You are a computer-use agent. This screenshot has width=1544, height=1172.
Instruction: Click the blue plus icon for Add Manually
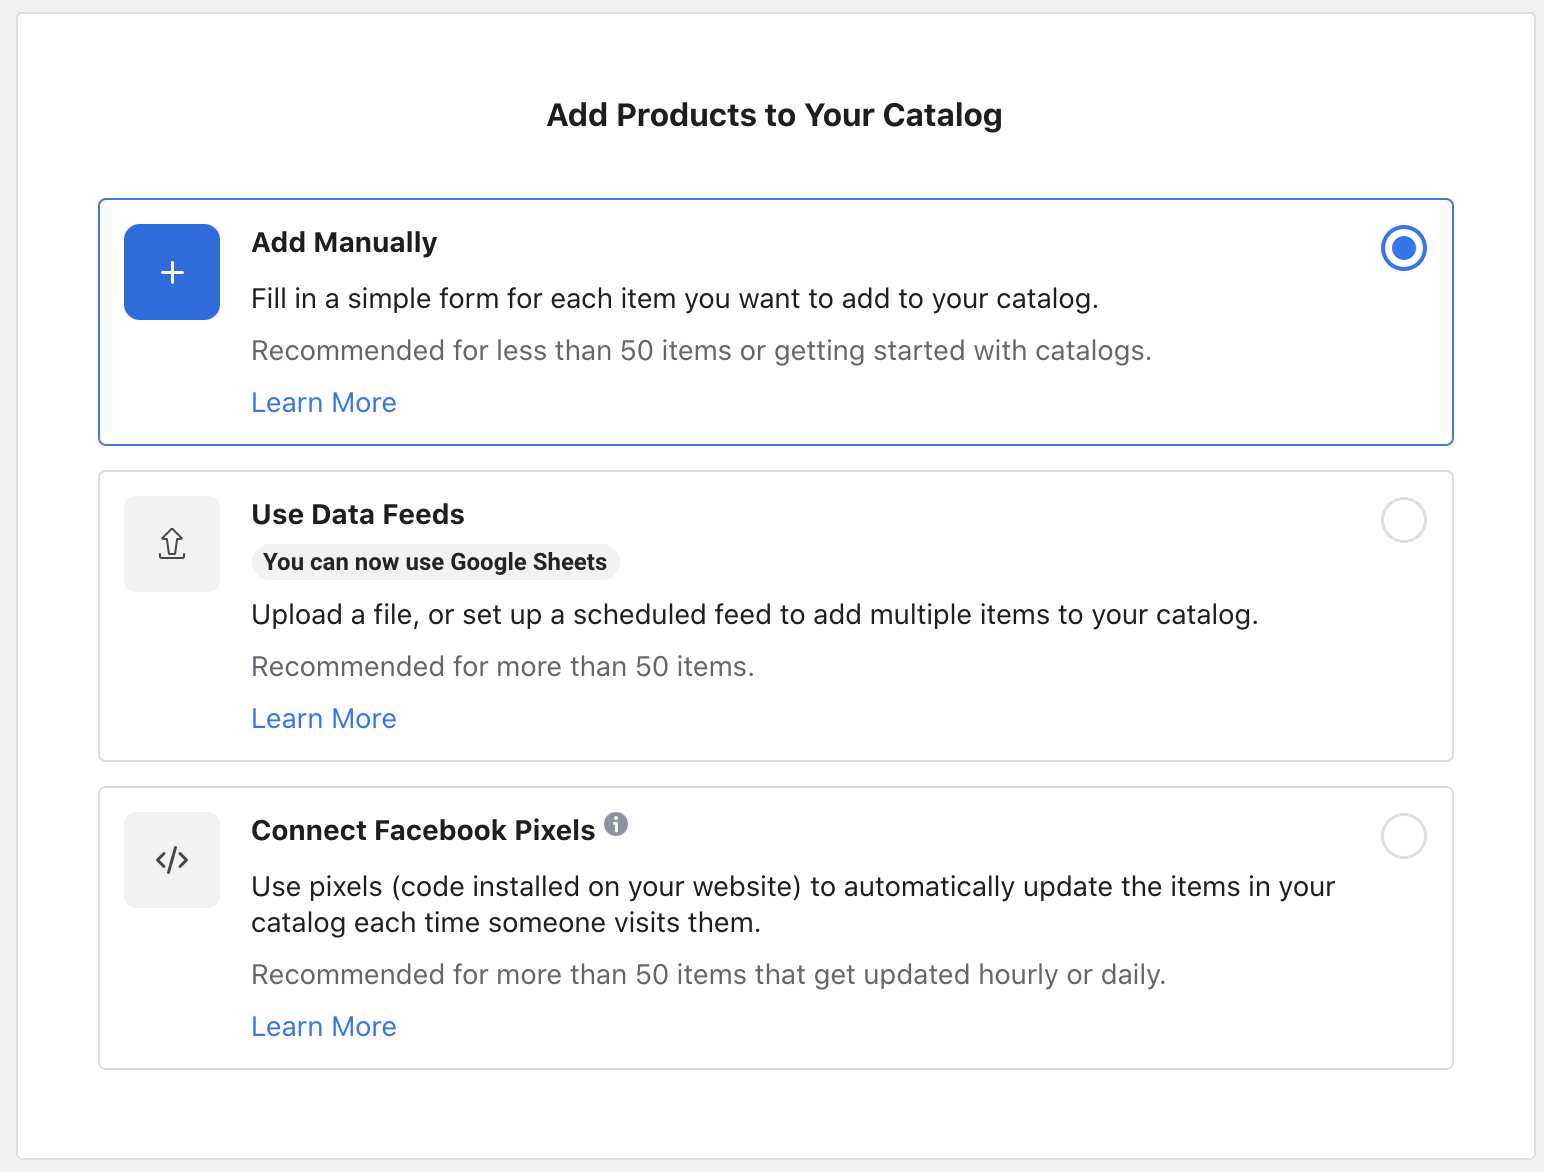pos(172,272)
